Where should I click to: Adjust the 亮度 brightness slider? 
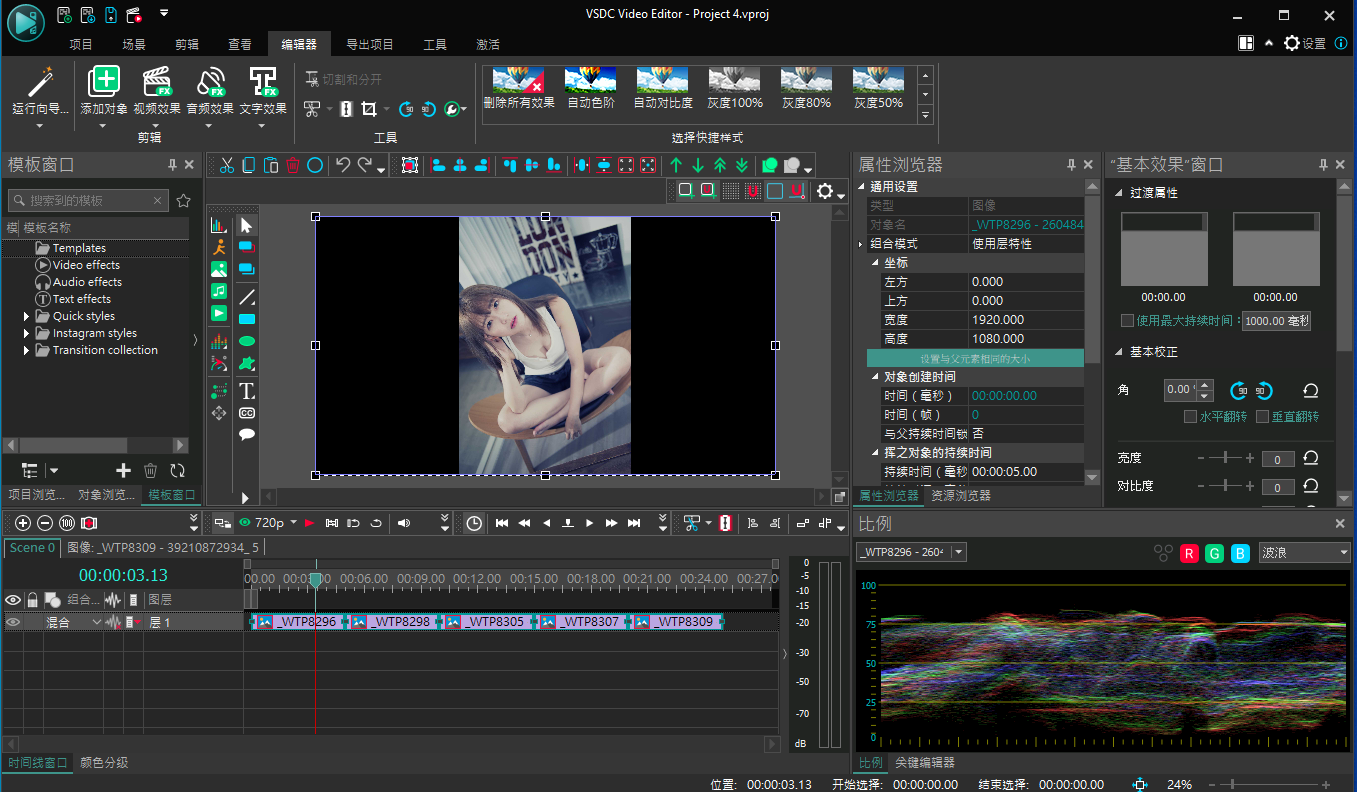[1226, 458]
